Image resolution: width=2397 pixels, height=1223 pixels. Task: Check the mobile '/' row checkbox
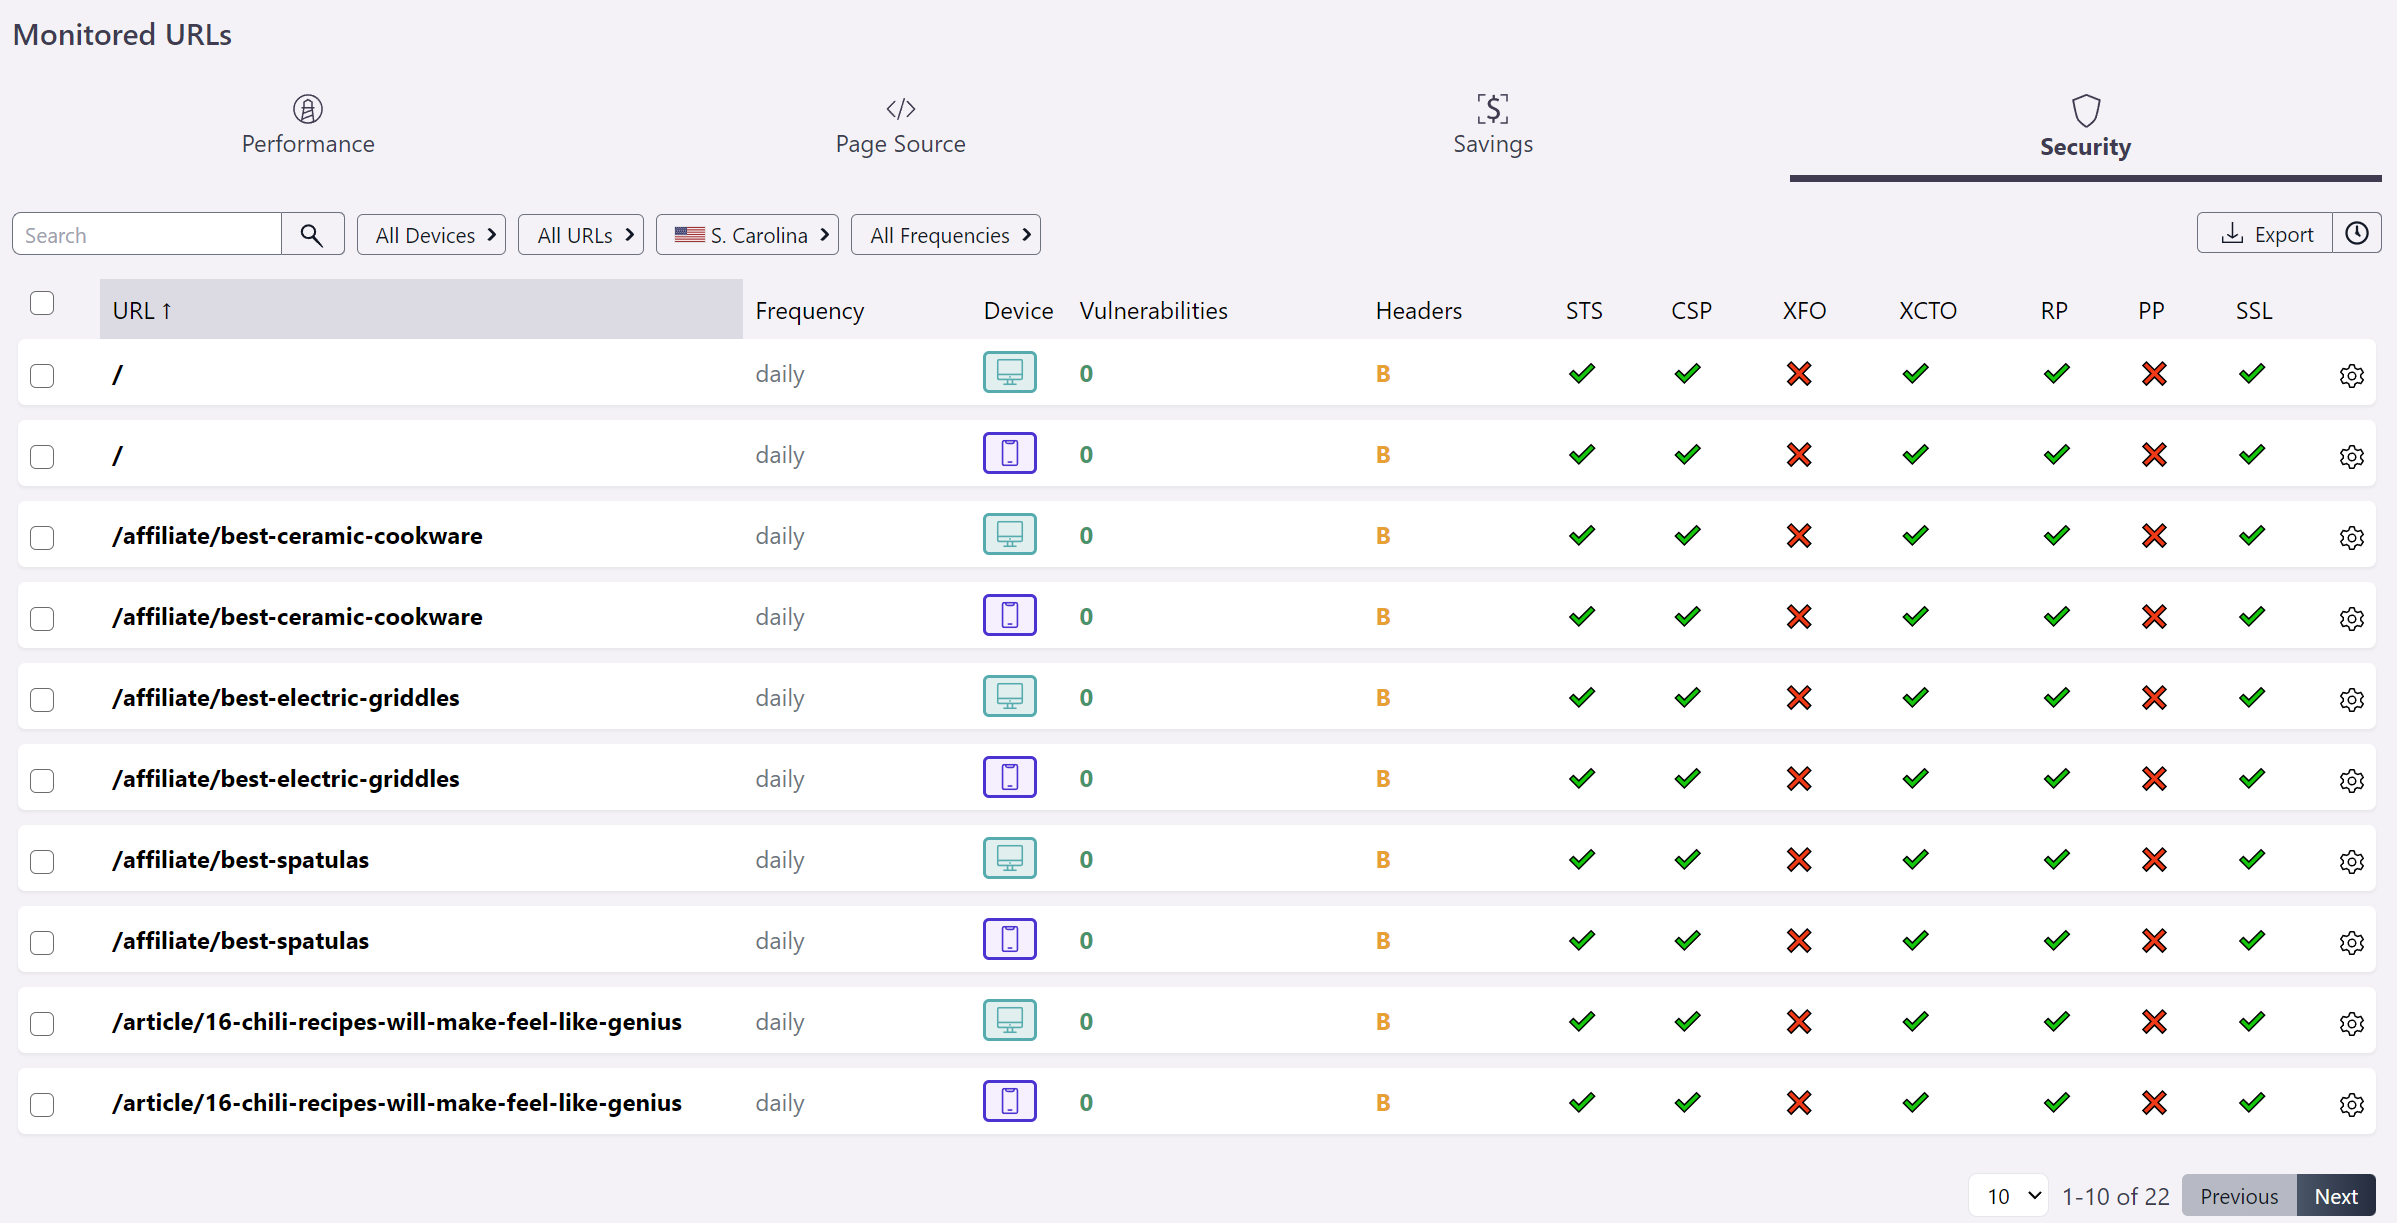coord(42,457)
